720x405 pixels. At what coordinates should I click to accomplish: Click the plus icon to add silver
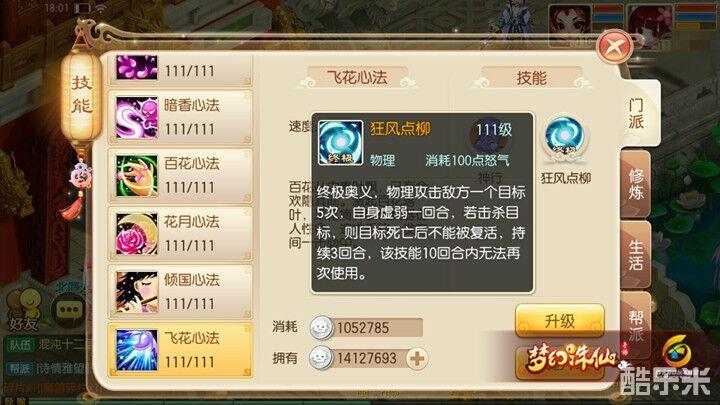(417, 359)
